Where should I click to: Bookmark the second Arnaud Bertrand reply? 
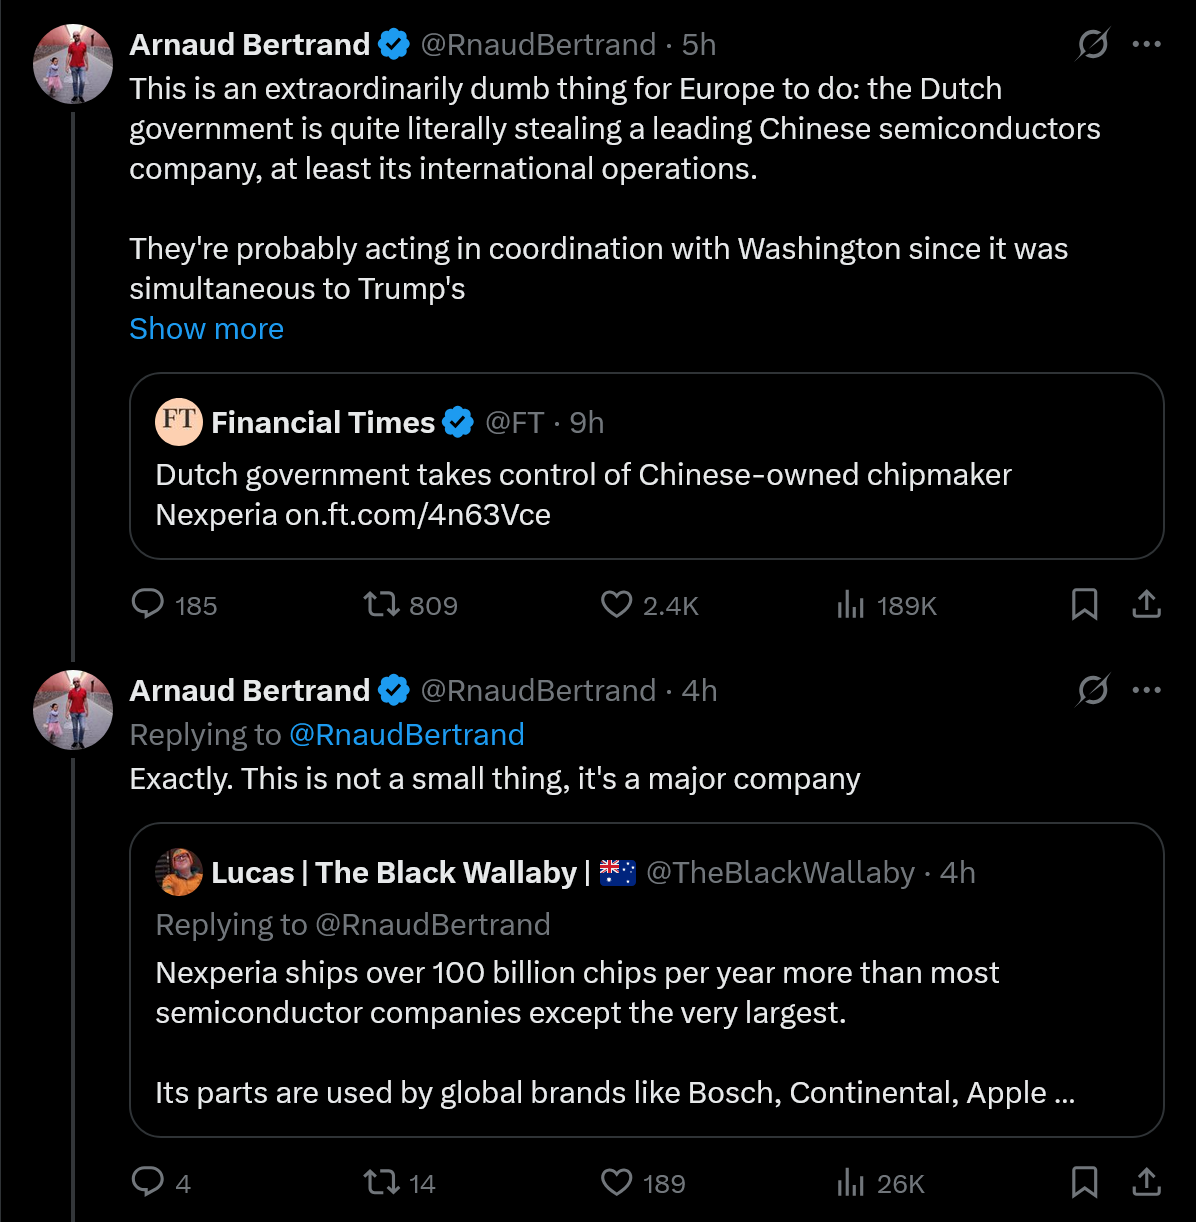click(1084, 1182)
